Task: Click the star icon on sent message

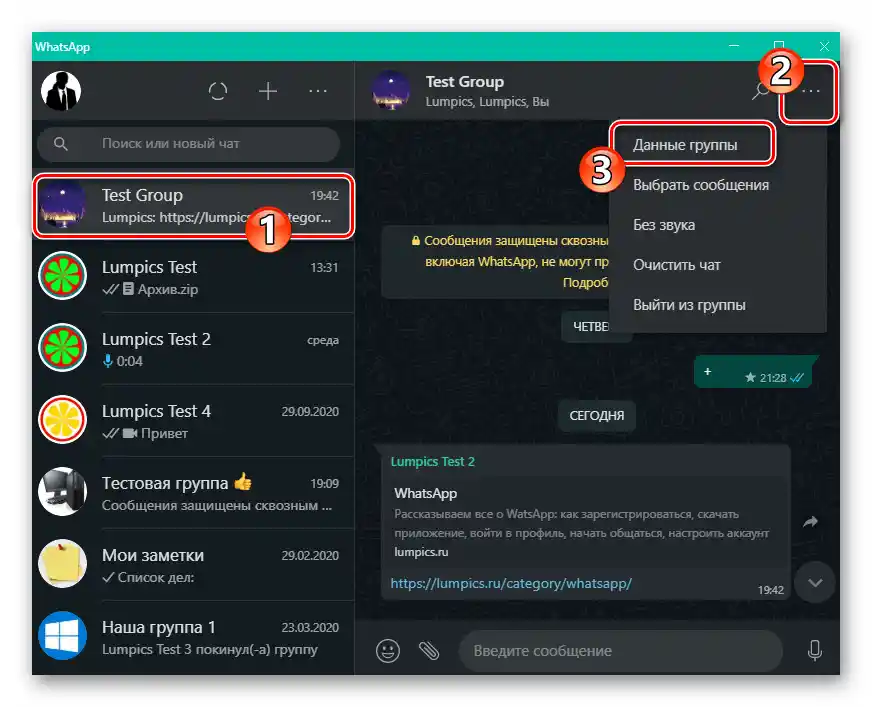Action: point(750,378)
